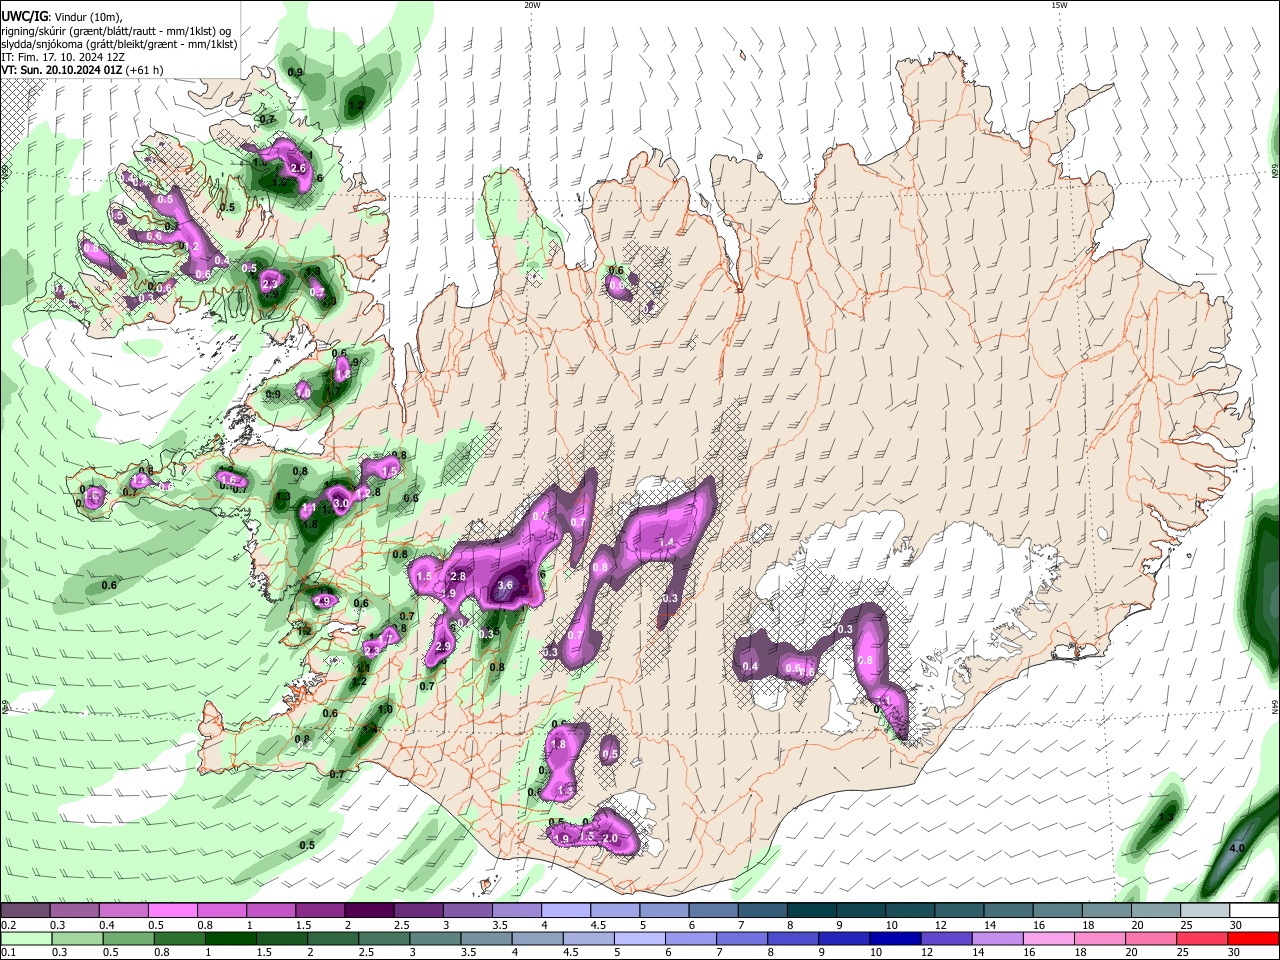Image resolution: width=1280 pixels, height=960 pixels.
Task: Click the 'VT: Sun. 20.10.2024 01Z (+61 h)' line
Action: pyautogui.click(x=82, y=70)
